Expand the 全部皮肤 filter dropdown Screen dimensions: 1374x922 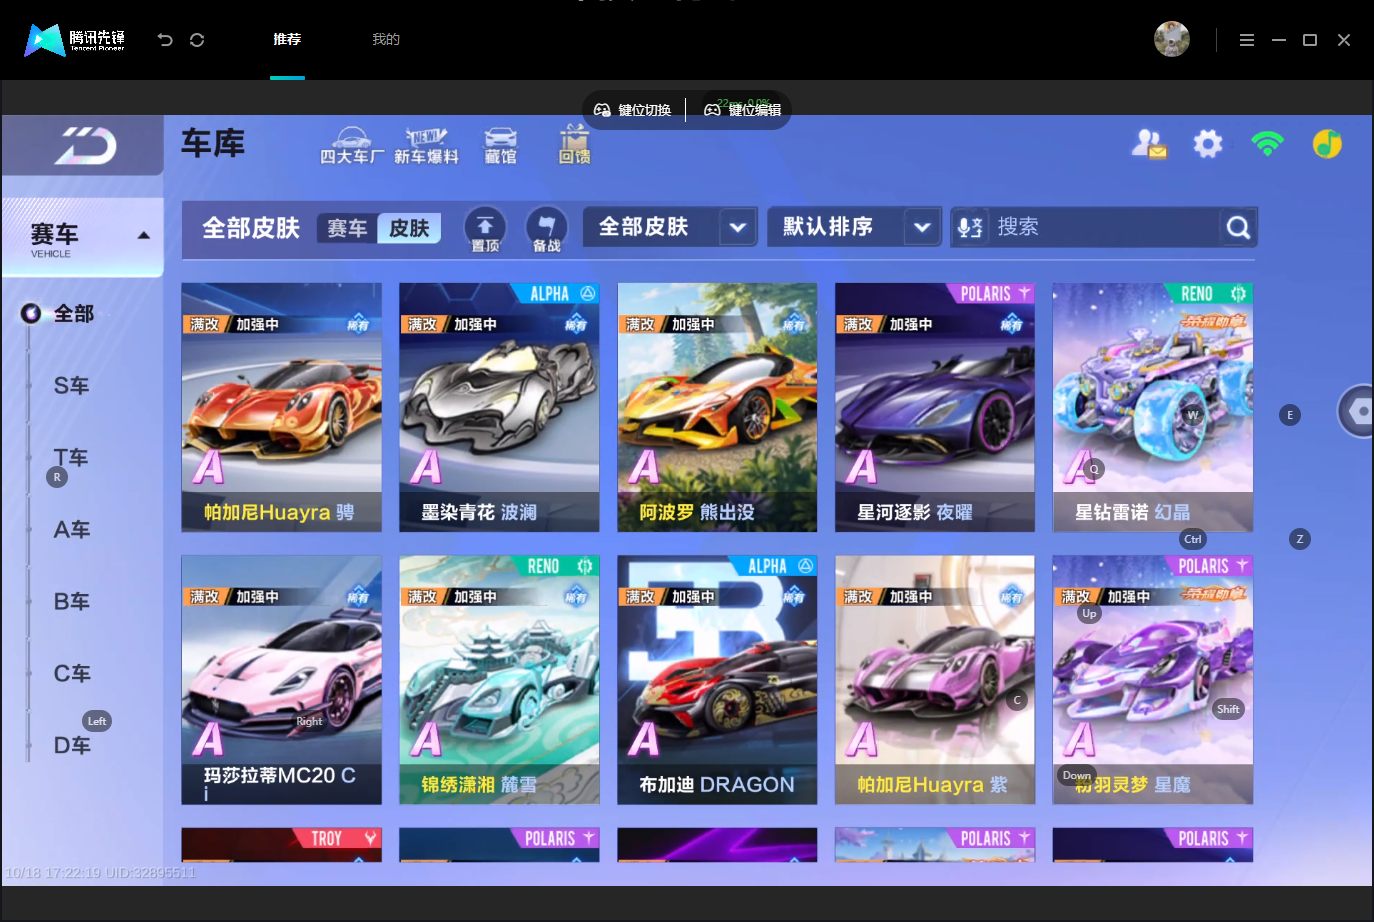tap(671, 227)
